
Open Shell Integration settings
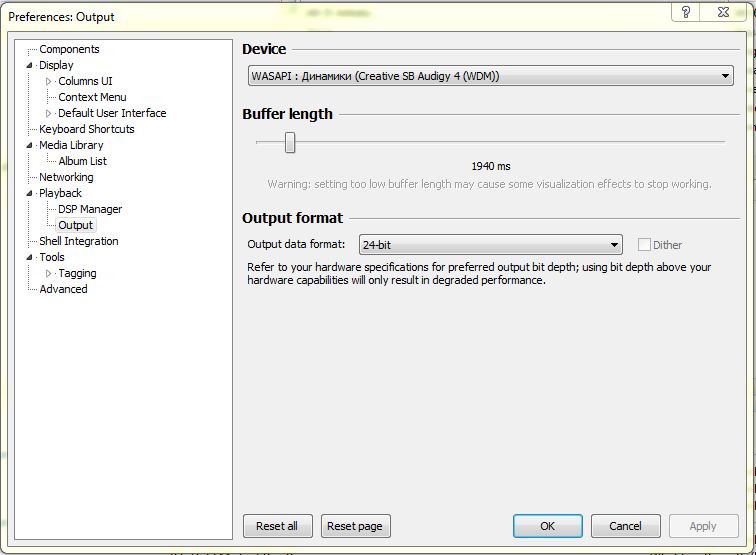(79, 241)
